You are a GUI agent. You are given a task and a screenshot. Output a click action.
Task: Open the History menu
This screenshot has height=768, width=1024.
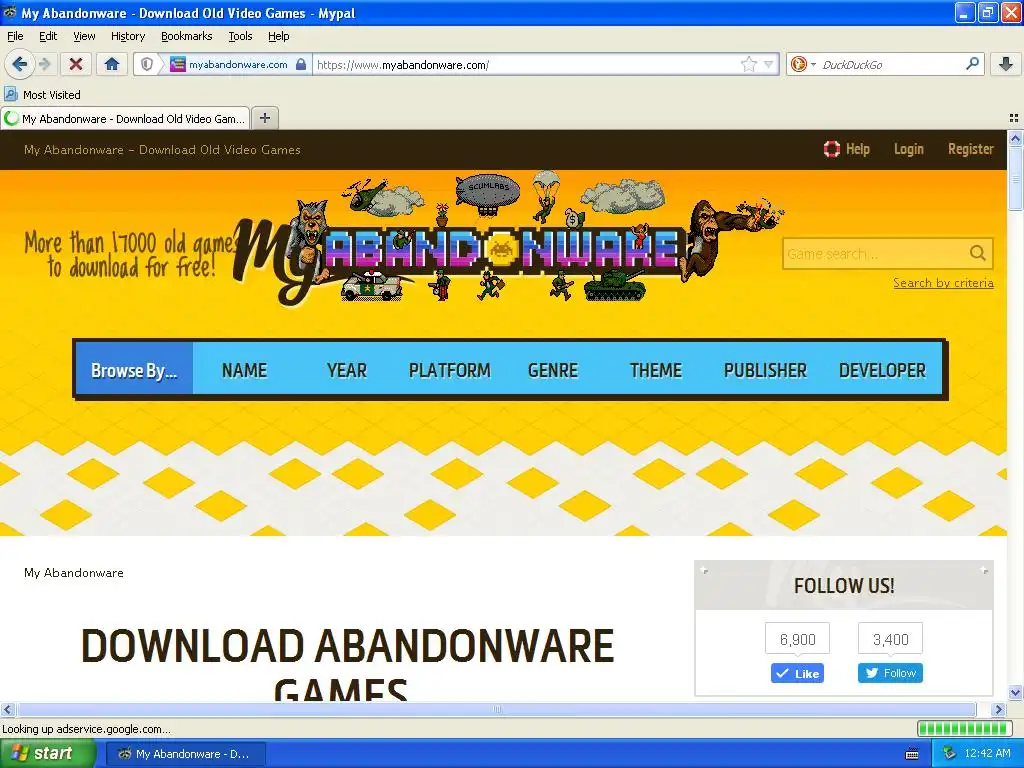[x=127, y=36]
